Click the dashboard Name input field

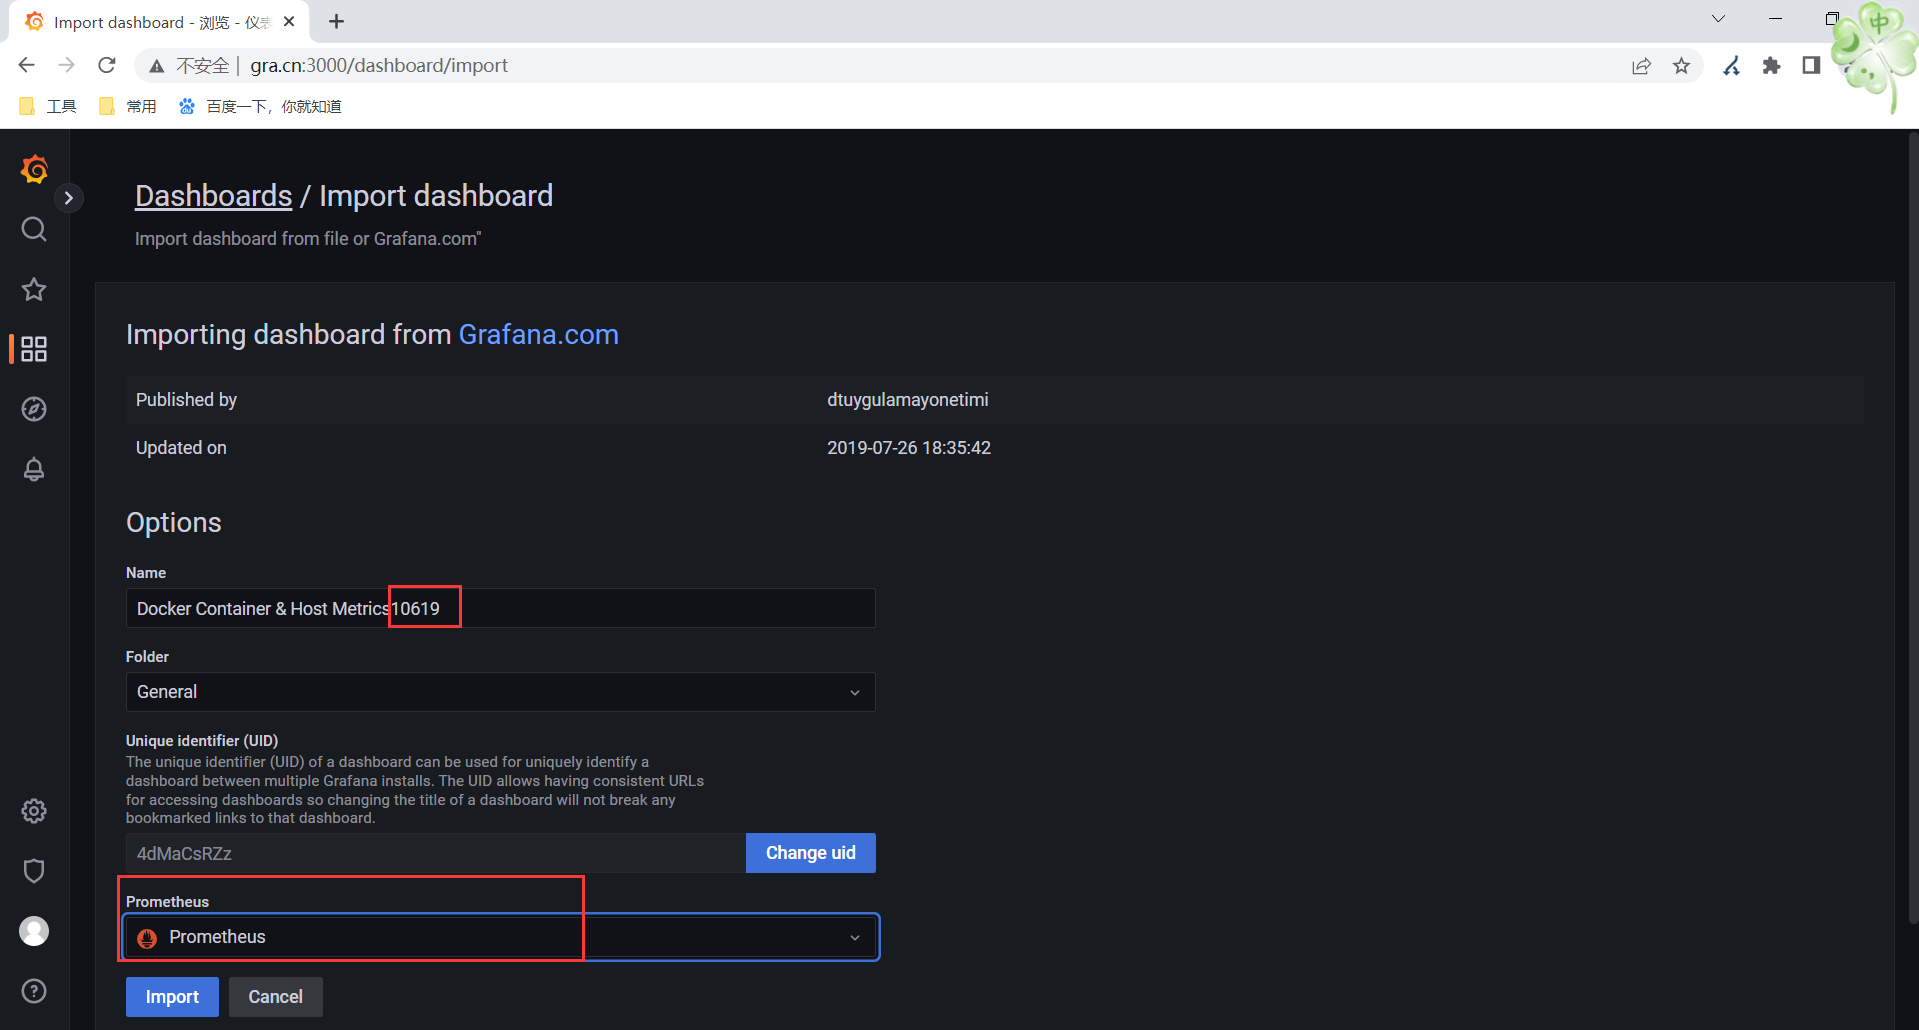(x=500, y=608)
